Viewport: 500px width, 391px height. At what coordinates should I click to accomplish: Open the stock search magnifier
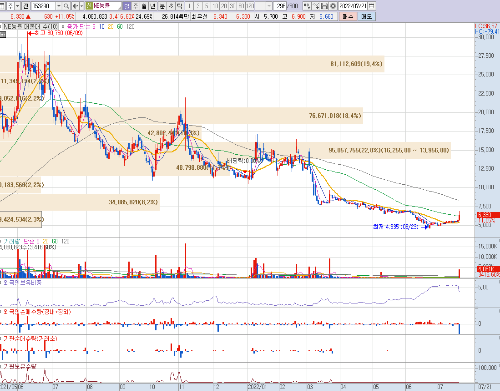(66, 6)
